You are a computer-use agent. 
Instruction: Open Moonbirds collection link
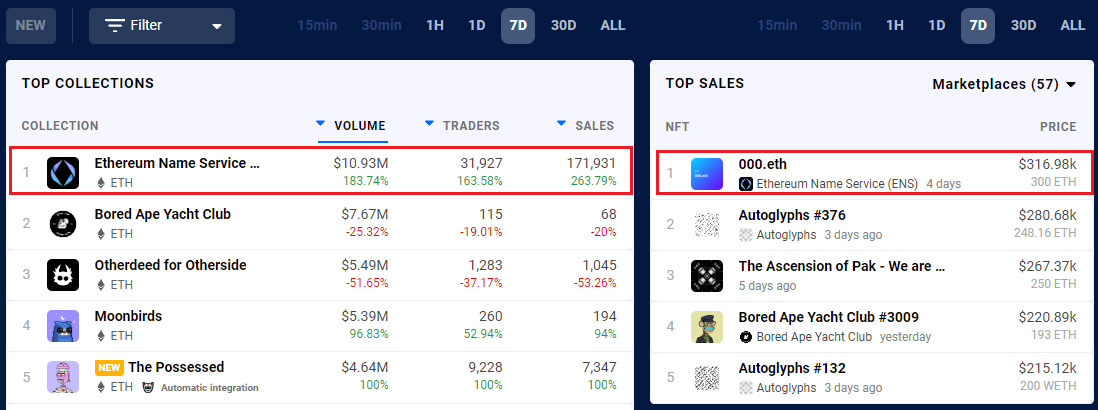pyautogui.click(x=128, y=316)
